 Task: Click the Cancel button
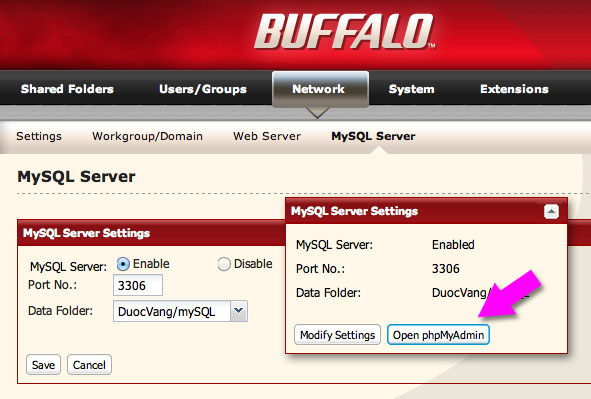point(89,365)
